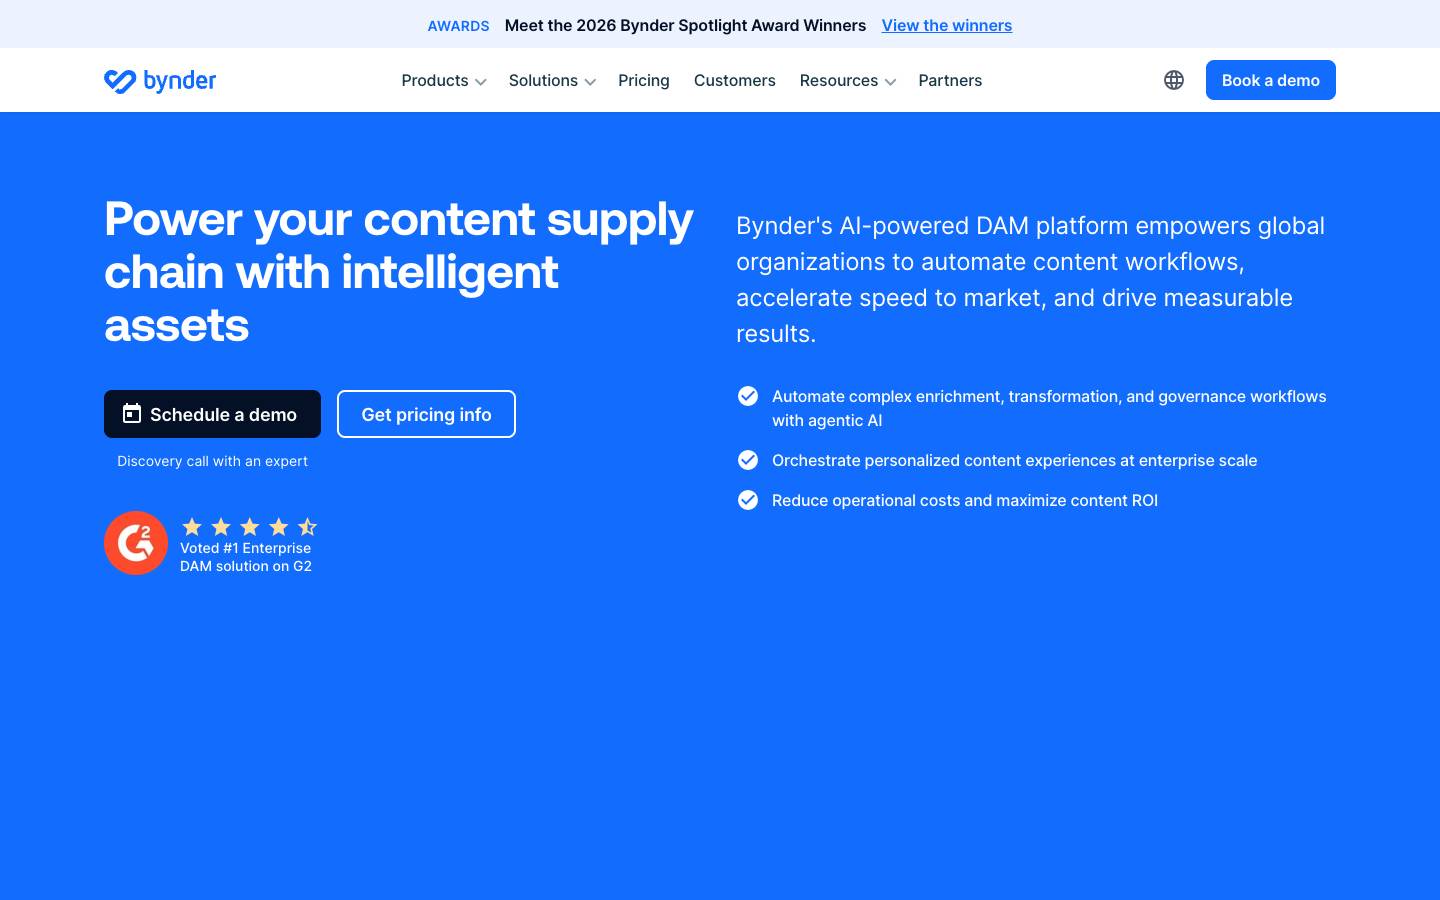The width and height of the screenshot is (1440, 900).
Task: Follow the View the winners link
Action: [947, 25]
